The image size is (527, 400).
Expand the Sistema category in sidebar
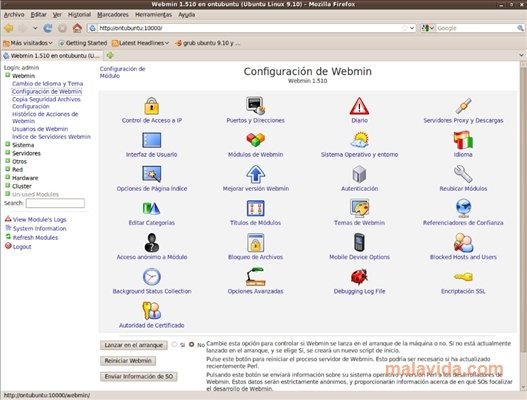pos(7,145)
